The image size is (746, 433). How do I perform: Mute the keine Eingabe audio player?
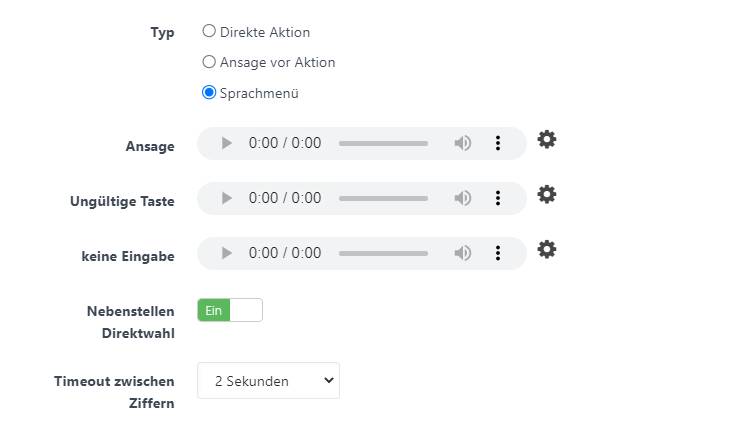coord(462,253)
